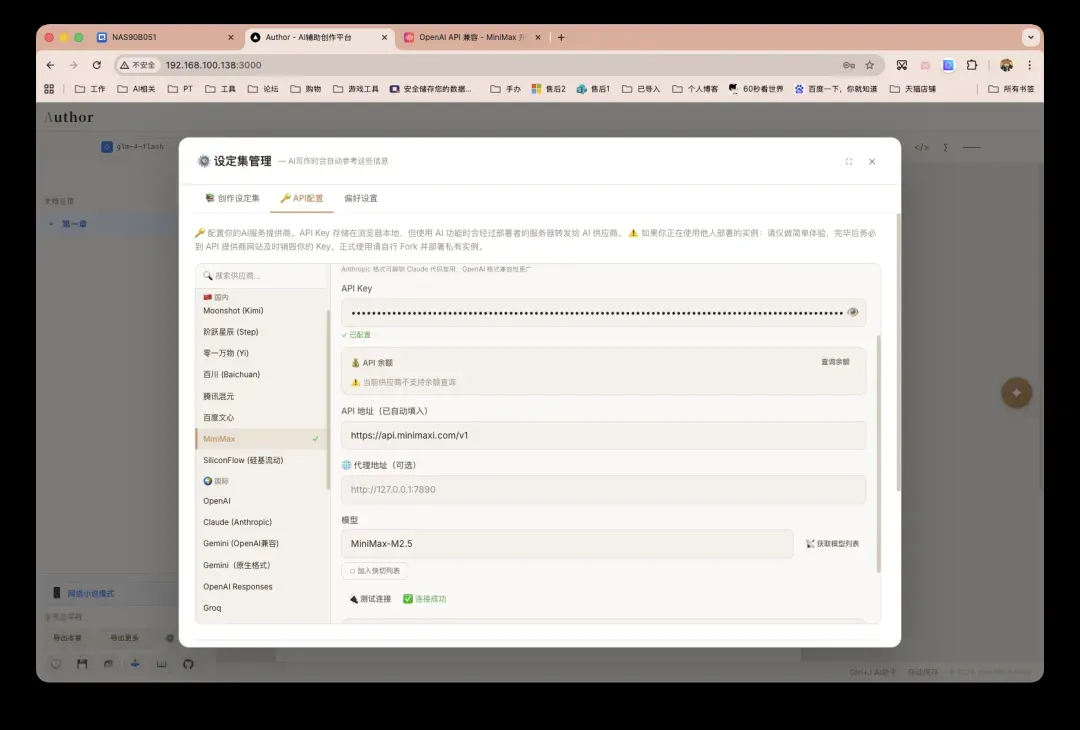This screenshot has width=1080, height=730.
Task: Switch to the 偏好设置 tab
Action: pos(361,198)
